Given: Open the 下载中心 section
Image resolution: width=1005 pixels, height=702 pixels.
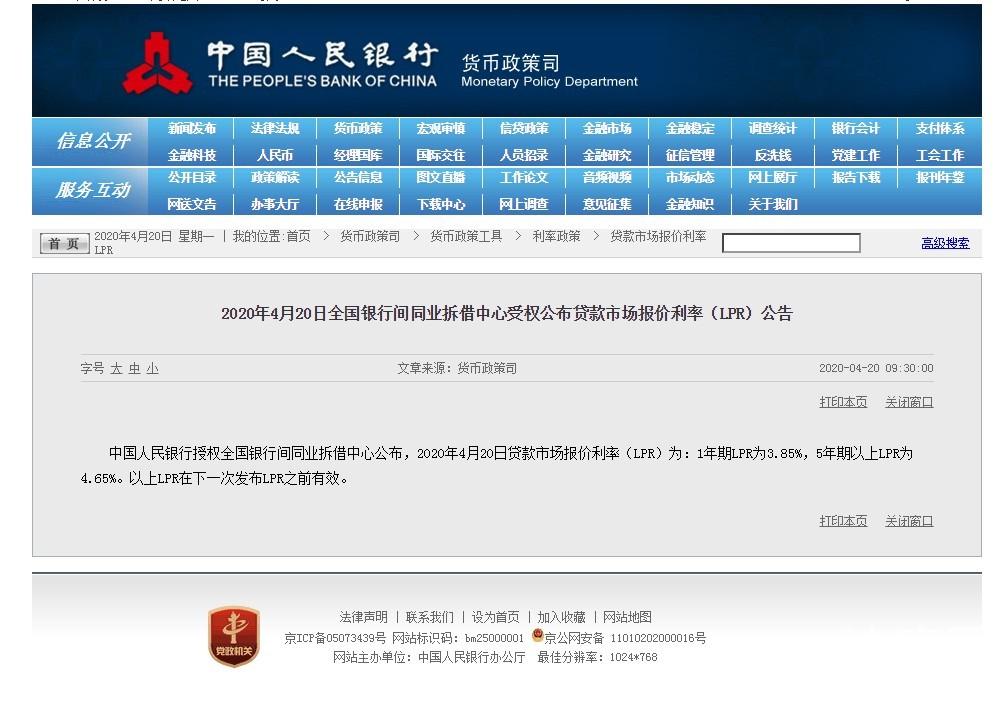Looking at the screenshot, I should point(441,204).
